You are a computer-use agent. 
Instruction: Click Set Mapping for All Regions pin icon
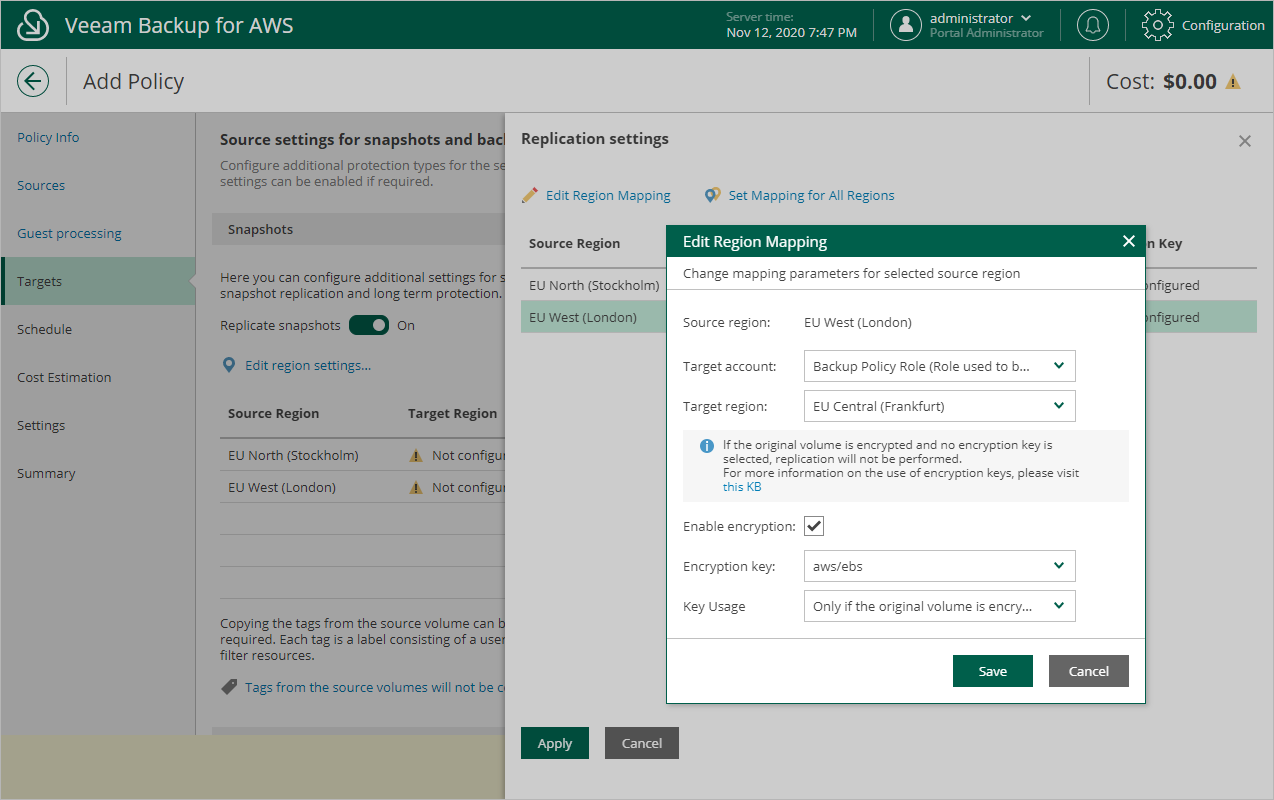(712, 195)
